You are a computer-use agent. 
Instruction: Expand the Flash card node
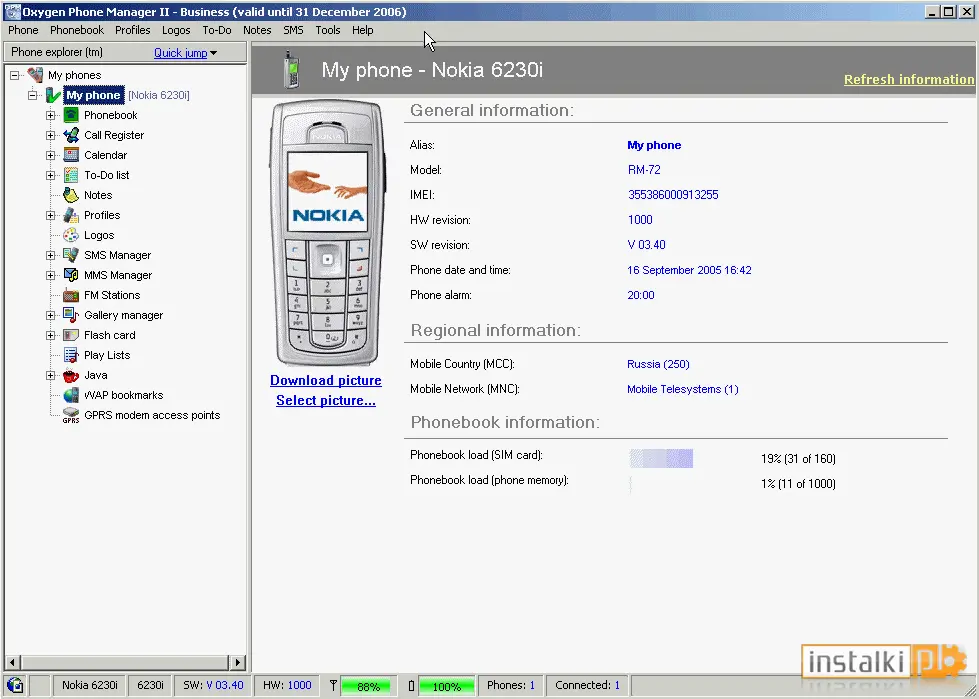click(51, 335)
